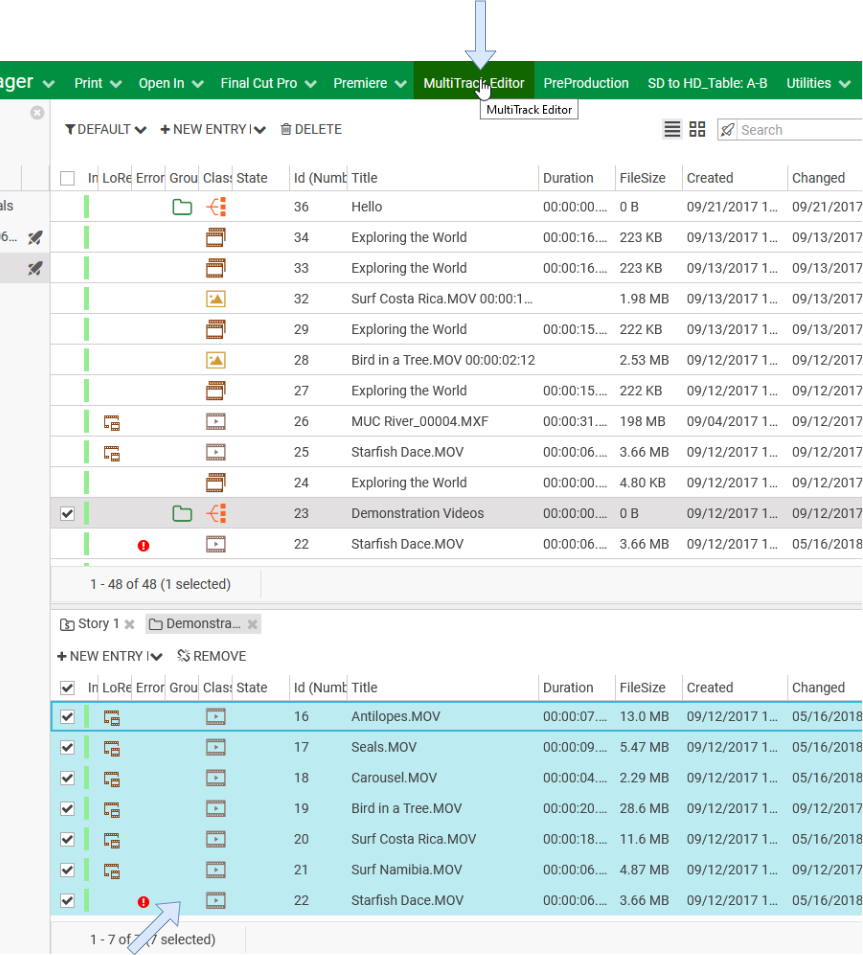Image resolution: width=863 pixels, height=955 pixels.
Task: Close the Story 1 tab
Action: pos(129,624)
